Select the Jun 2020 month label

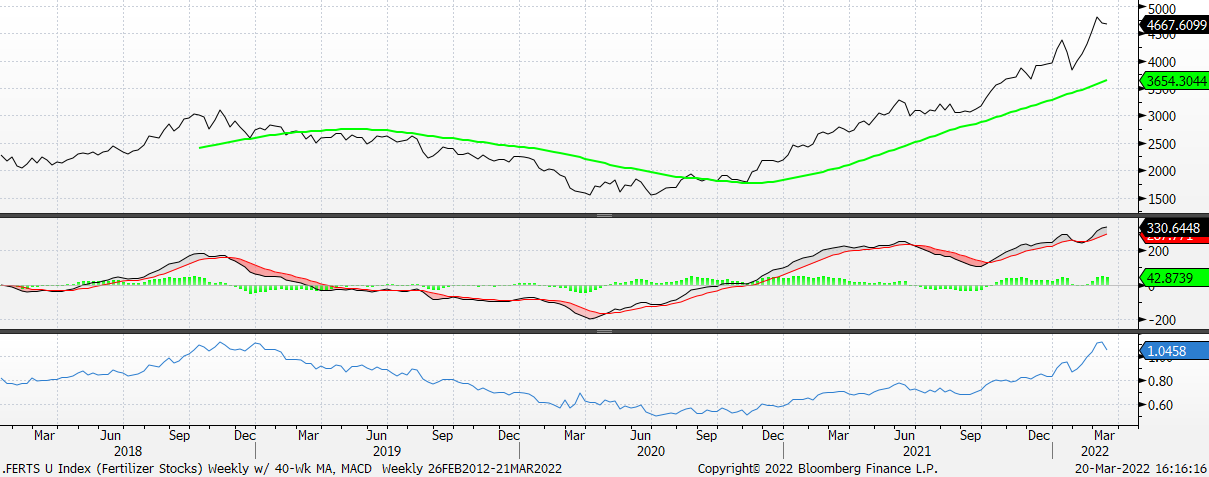(x=641, y=436)
